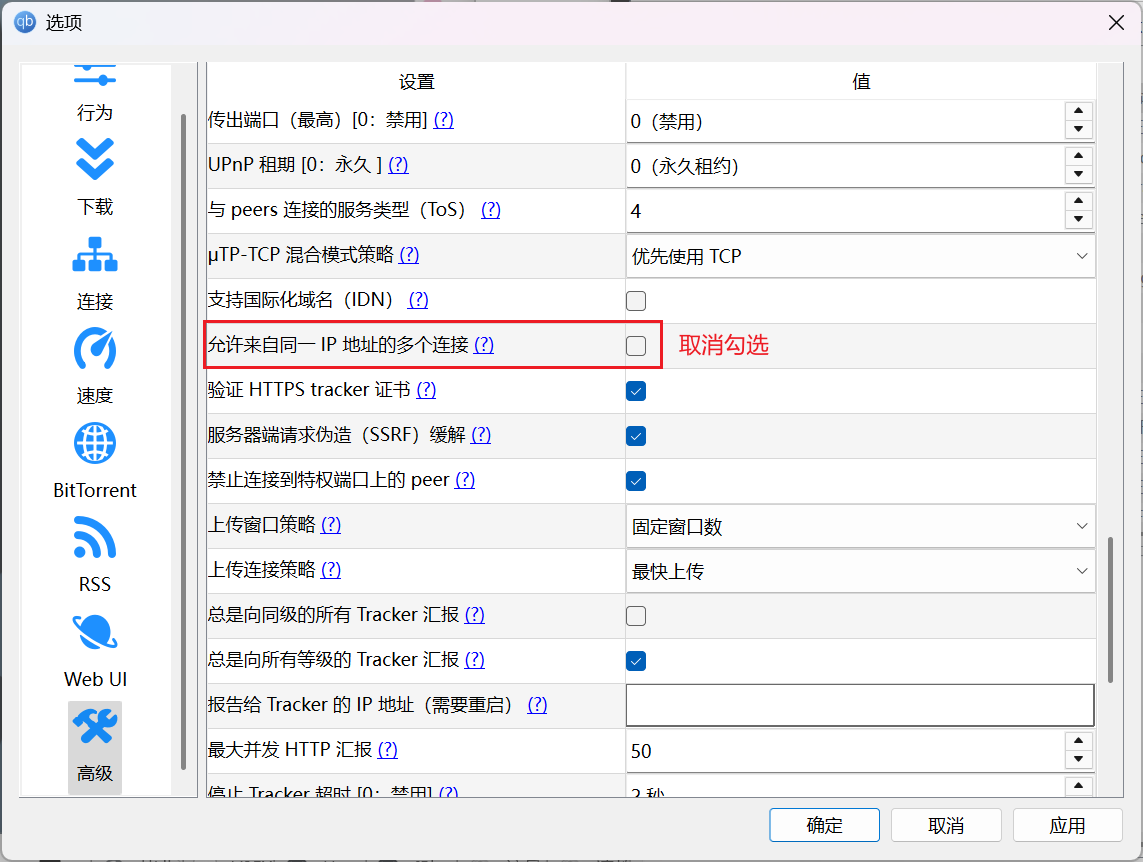1143x862 pixels.
Task: Increase 最大并发 HTTP 汇报 using the stepper
Action: (x=1079, y=744)
